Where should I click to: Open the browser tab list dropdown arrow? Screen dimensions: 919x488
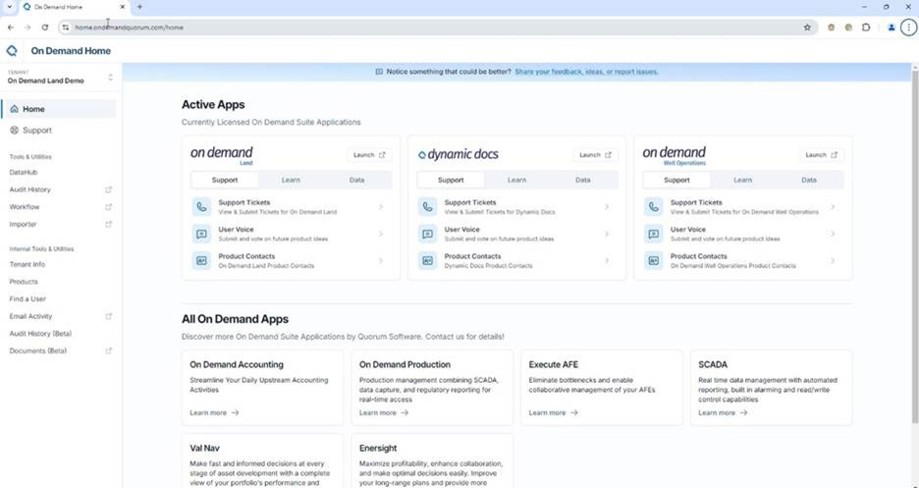tap(9, 7)
